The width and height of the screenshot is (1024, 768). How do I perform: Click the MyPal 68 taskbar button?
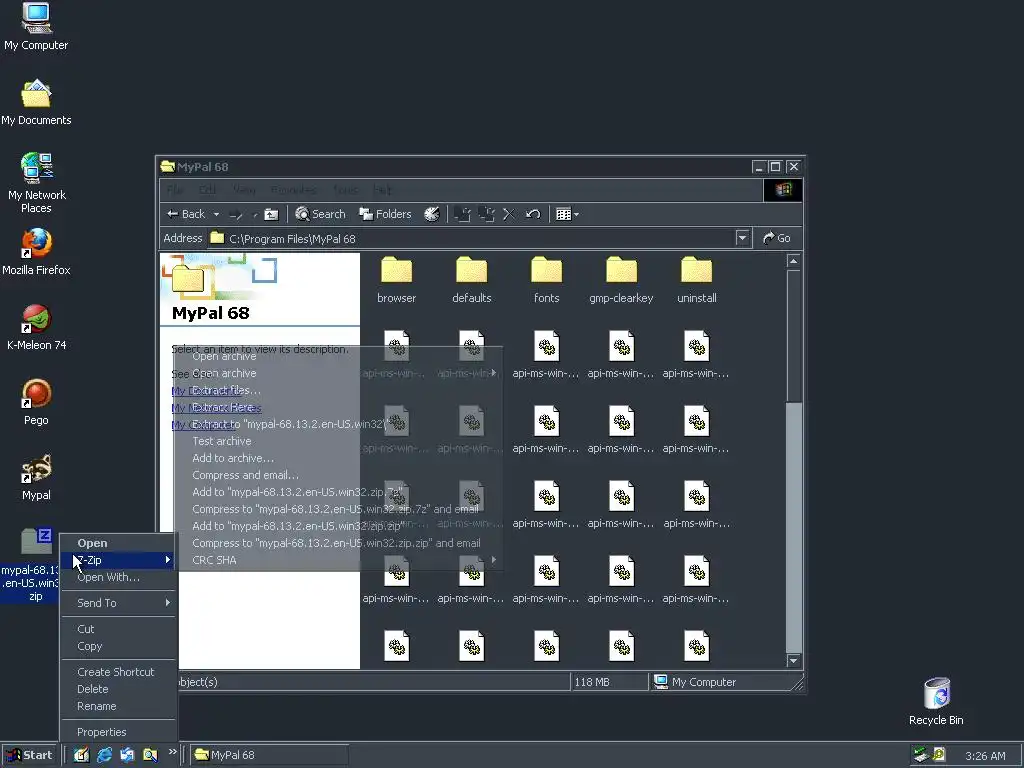coord(269,755)
